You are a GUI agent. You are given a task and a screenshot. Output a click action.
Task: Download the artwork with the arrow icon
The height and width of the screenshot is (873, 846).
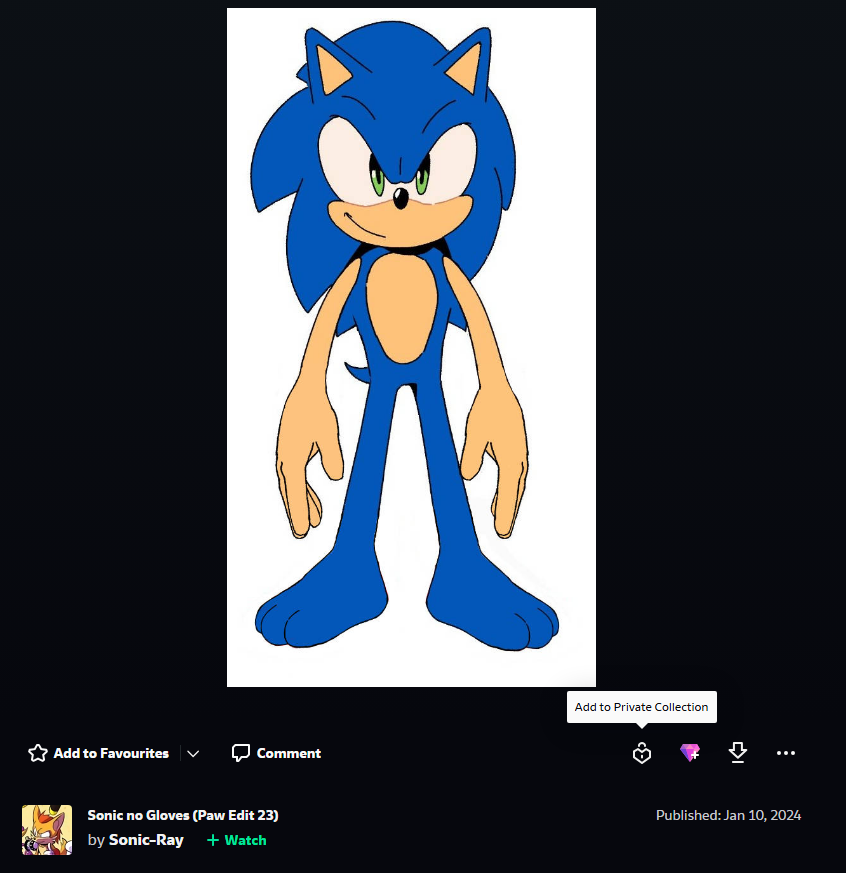click(x=737, y=753)
